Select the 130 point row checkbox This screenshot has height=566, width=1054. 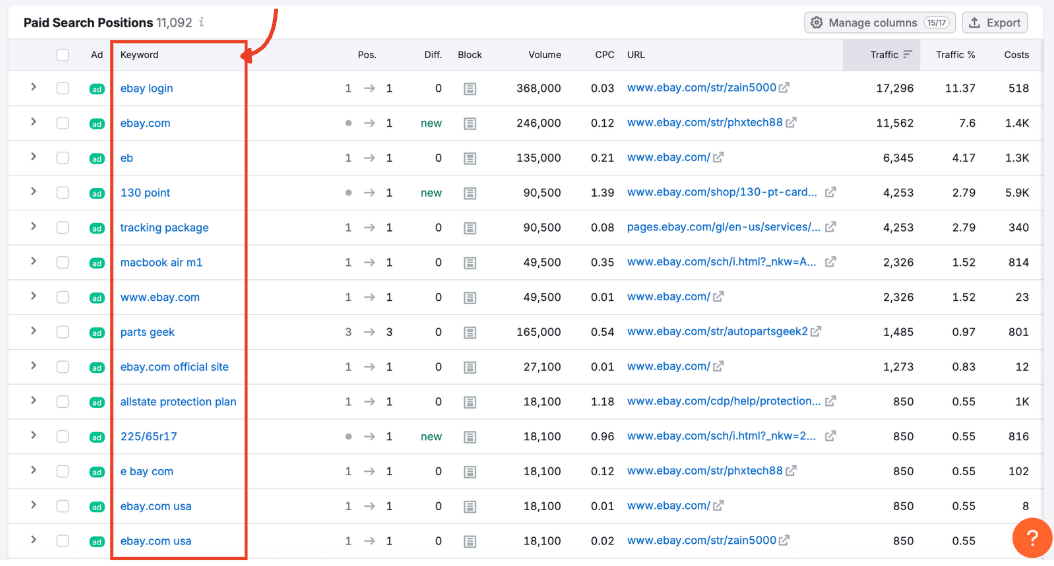pyautogui.click(x=63, y=193)
